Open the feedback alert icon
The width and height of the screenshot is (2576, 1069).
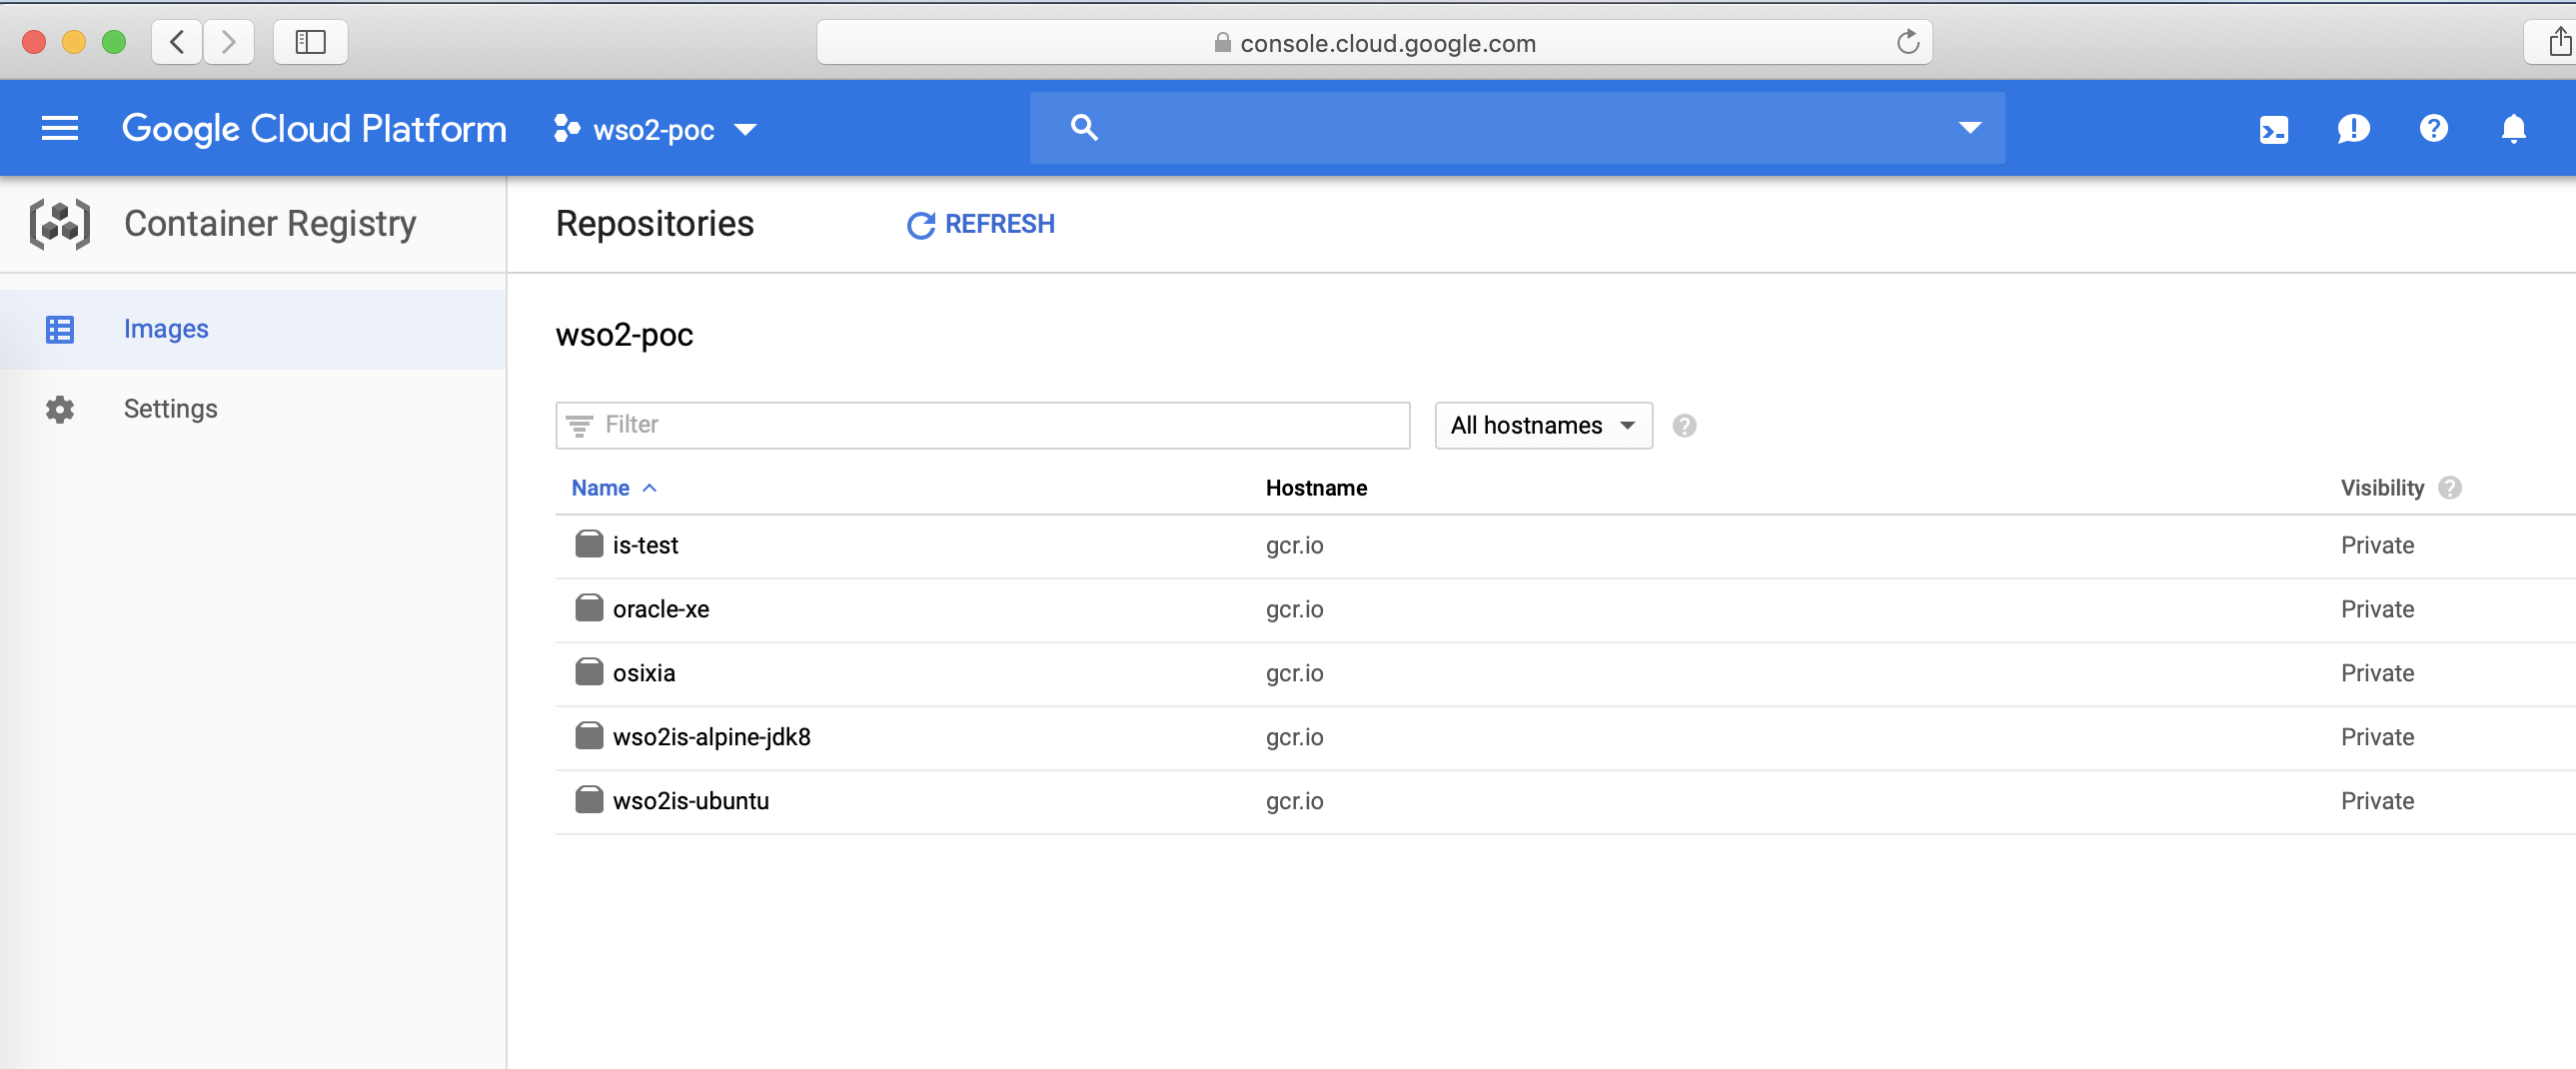click(x=2353, y=129)
